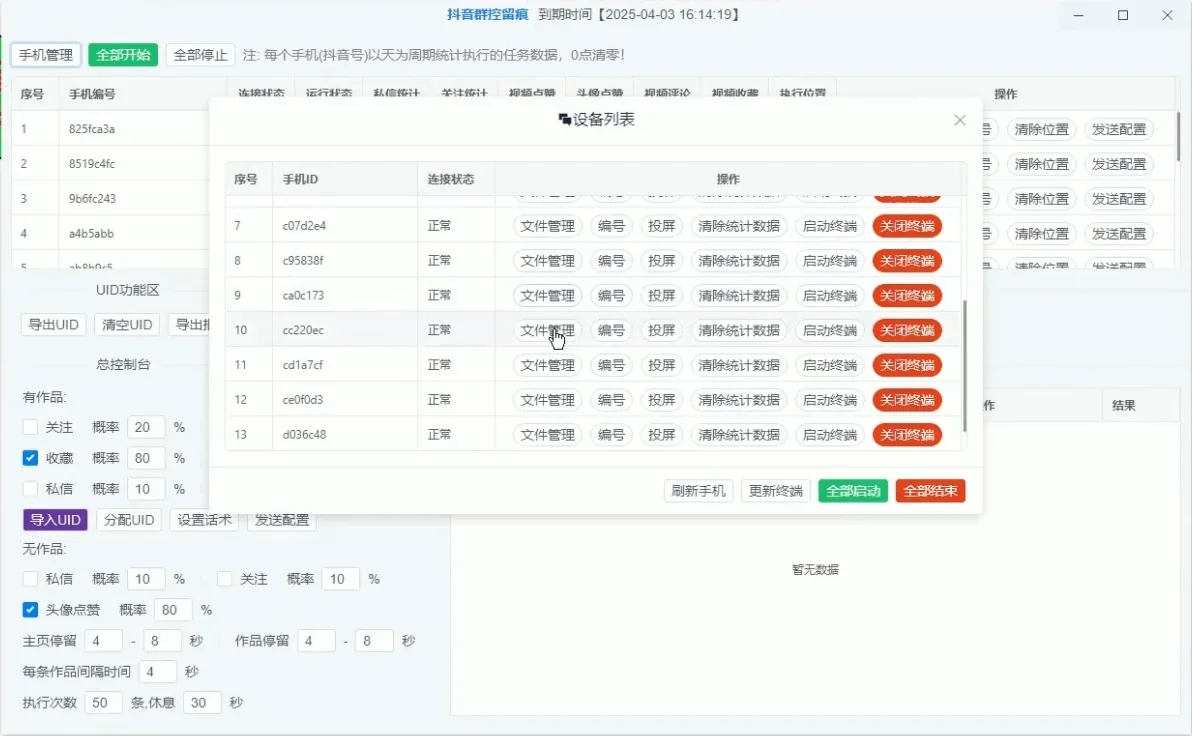Click green 全部启动 button in dialog
The height and width of the screenshot is (736, 1192).
[x=853, y=491]
